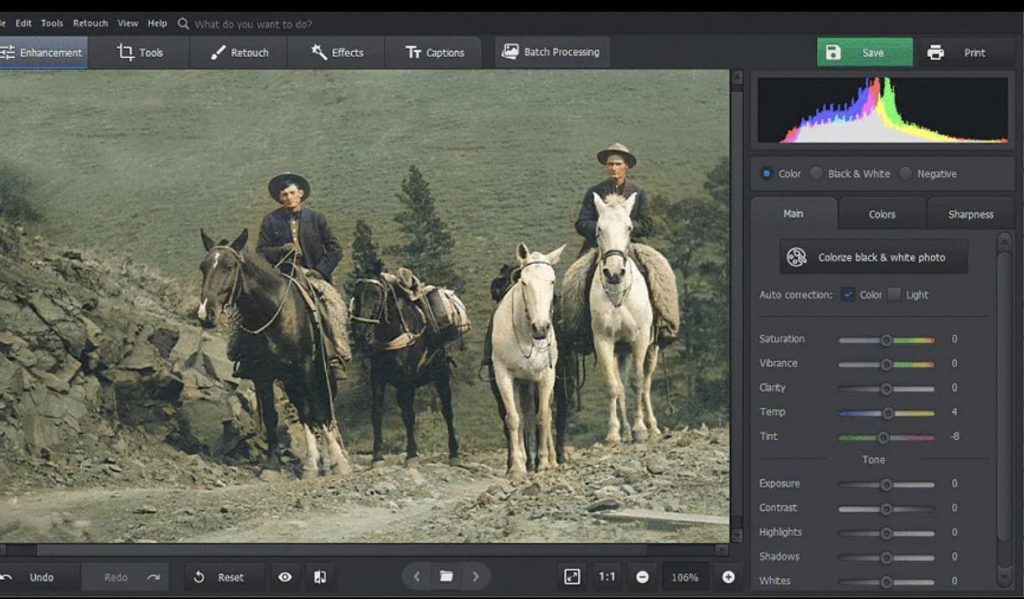Zoom in with the plus icon
The image size is (1024, 599).
[x=728, y=577]
